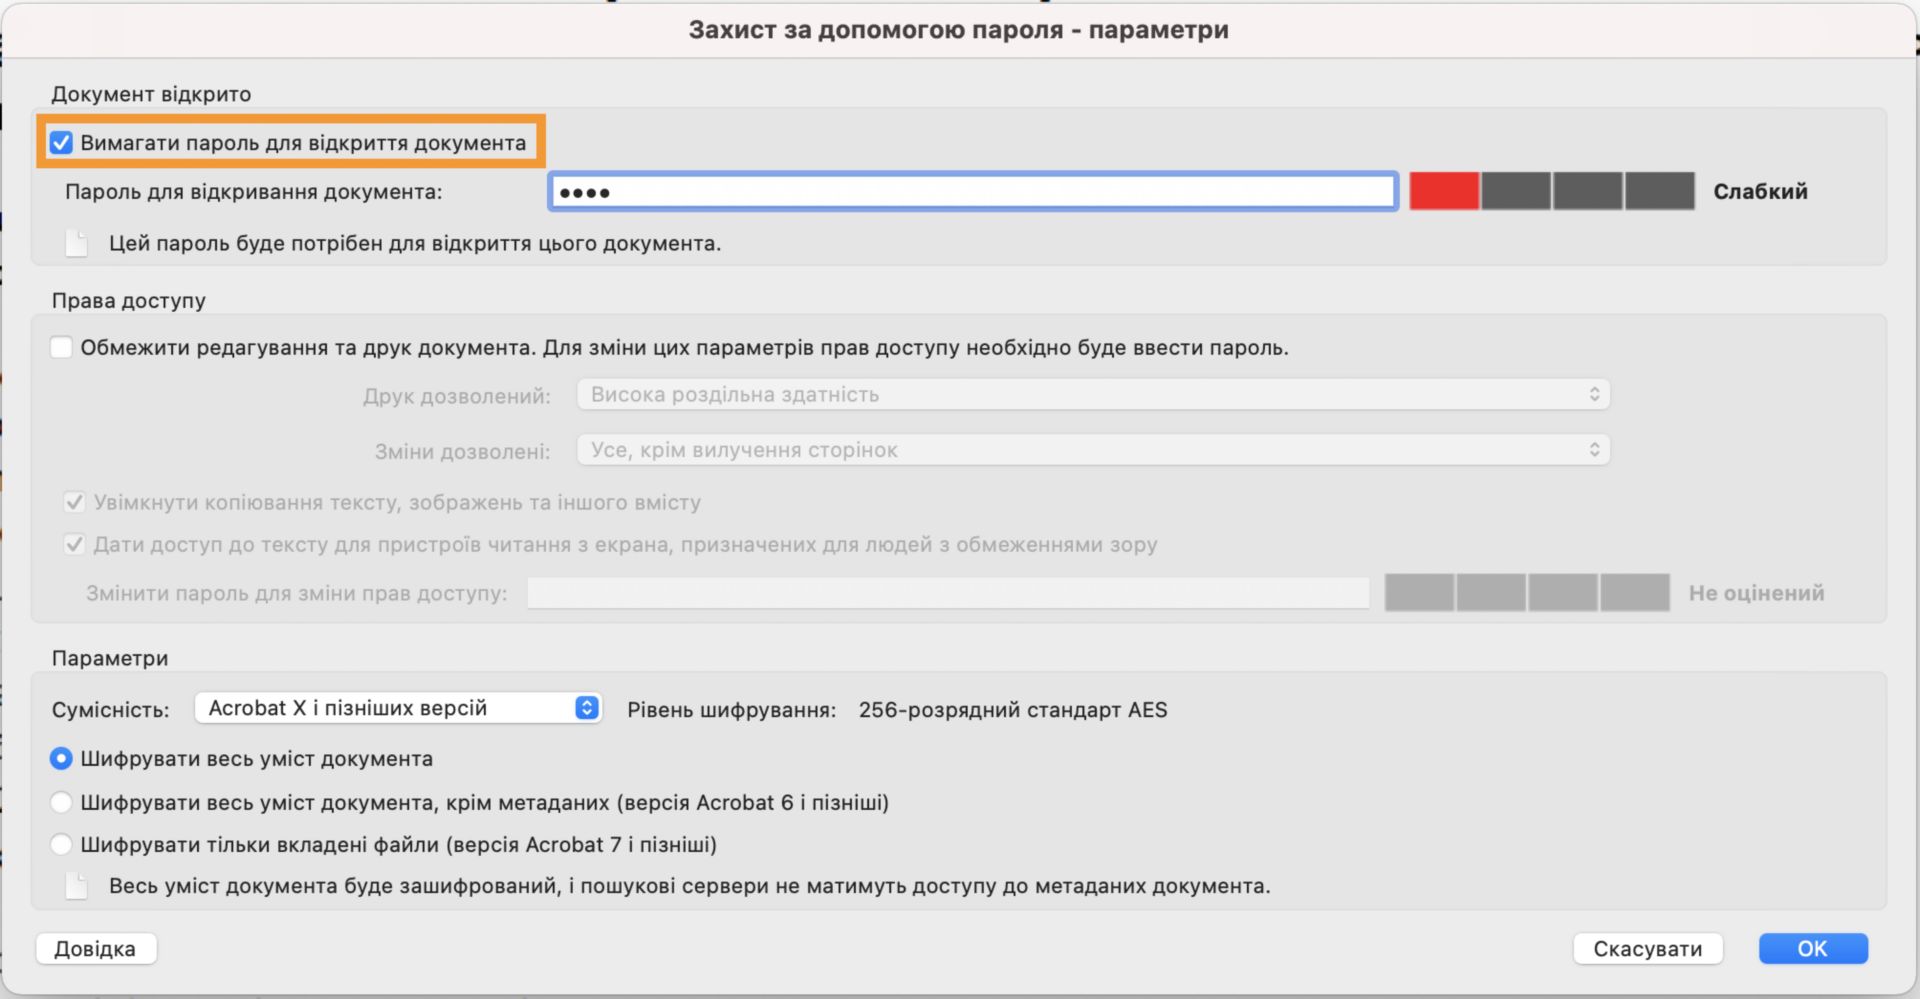Click the permissions password strength meter
1920x999 pixels.
(1526, 593)
